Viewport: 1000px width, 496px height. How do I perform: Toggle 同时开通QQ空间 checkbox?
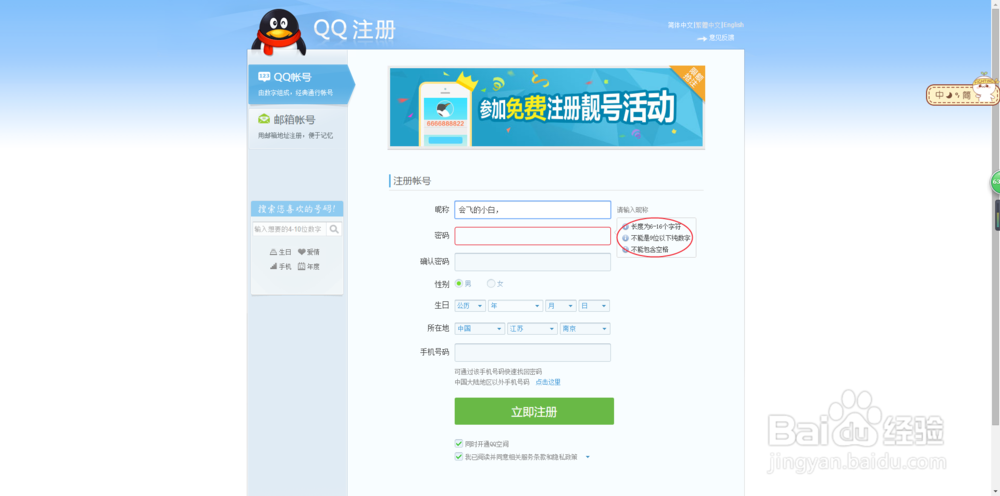tap(459, 443)
